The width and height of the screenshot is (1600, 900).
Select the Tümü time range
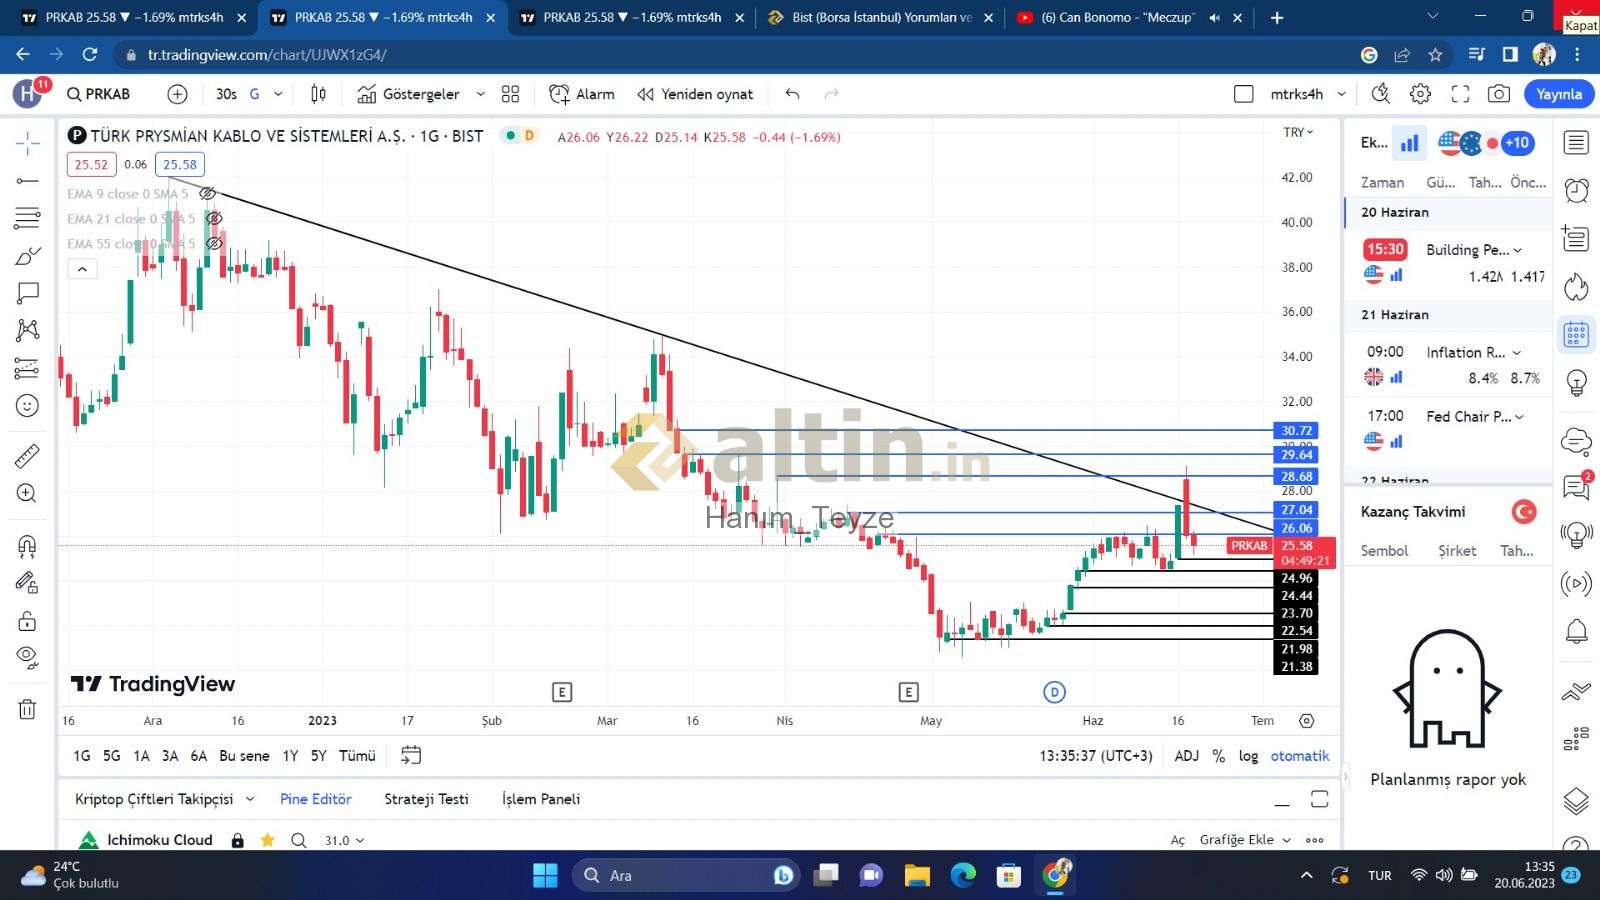pyautogui.click(x=357, y=756)
